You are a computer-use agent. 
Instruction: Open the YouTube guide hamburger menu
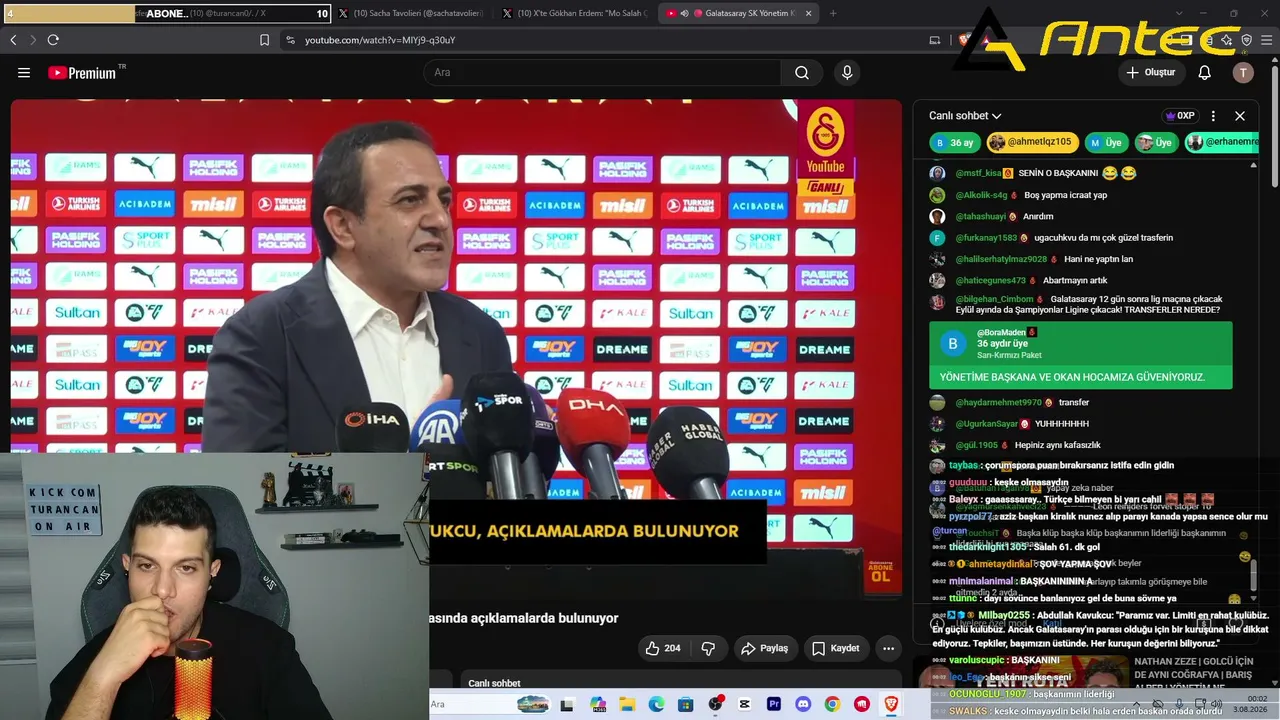click(x=24, y=73)
